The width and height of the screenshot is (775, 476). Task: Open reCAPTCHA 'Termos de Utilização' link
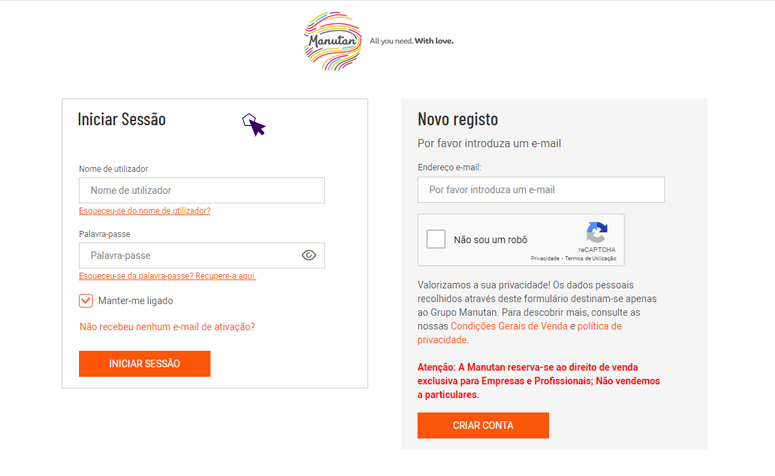pyautogui.click(x=591, y=259)
